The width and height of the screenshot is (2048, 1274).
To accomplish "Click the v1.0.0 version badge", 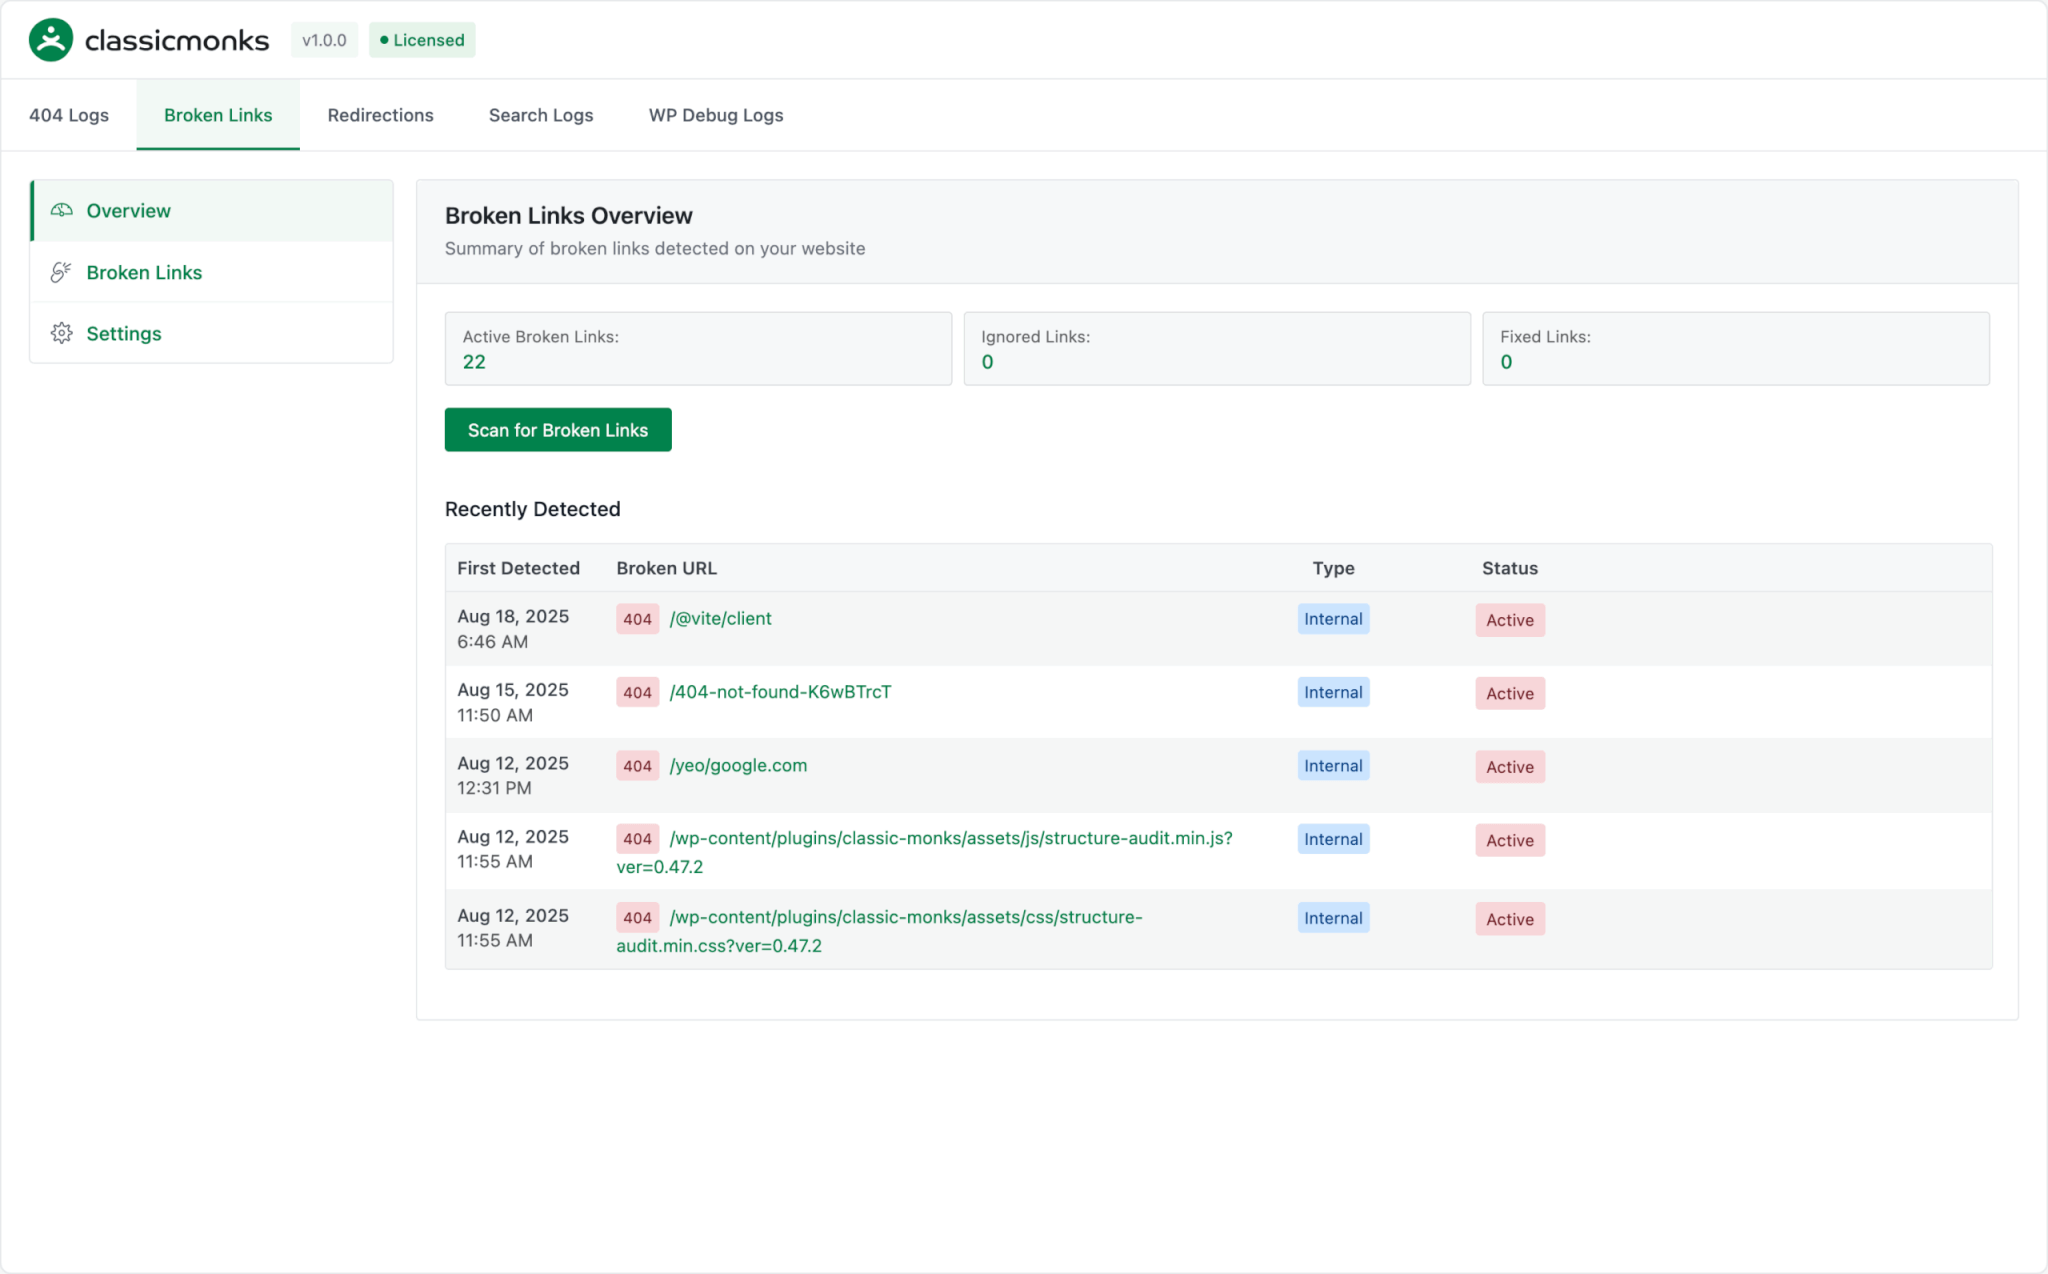I will click(x=324, y=40).
